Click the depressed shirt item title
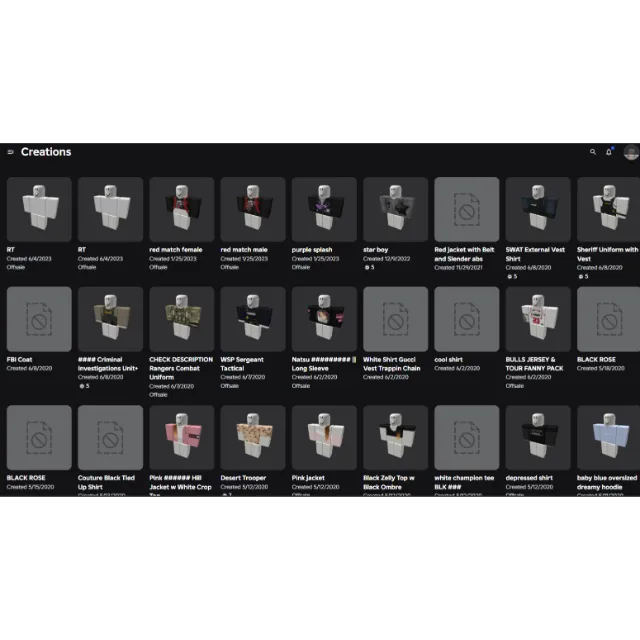 [x=529, y=478]
